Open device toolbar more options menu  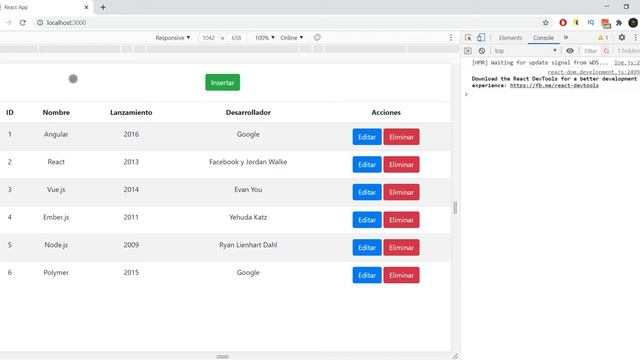tap(451, 38)
